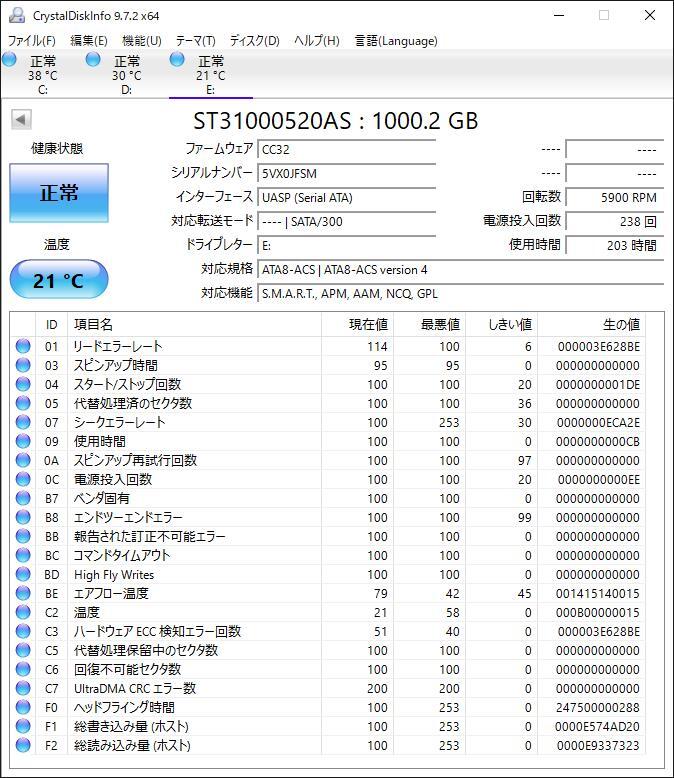Click the status icon for B8 エンドツーエンドエラー
The image size is (674, 778).
23,517
